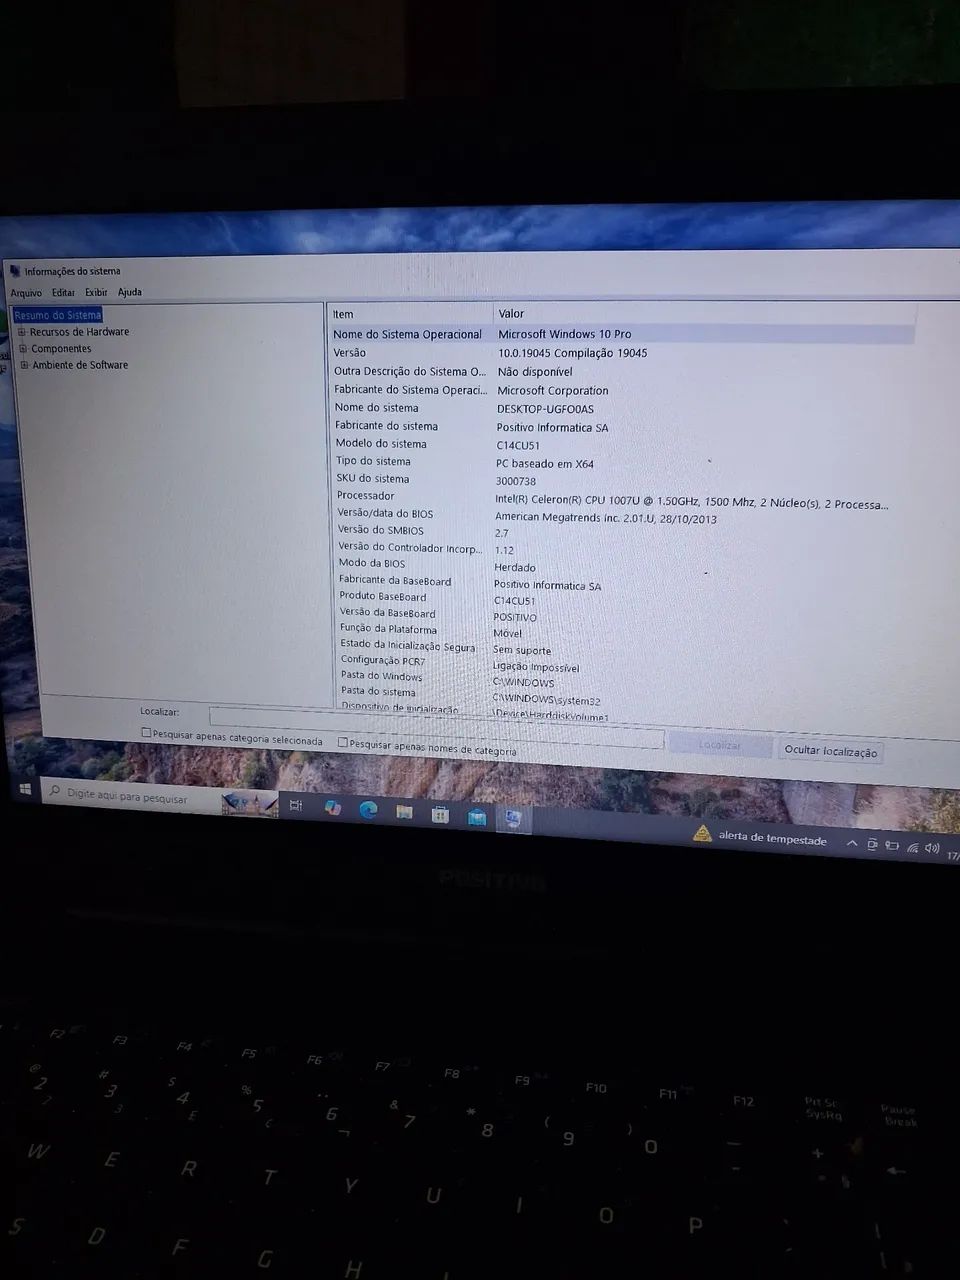Viewport: 960px width, 1280px height.
Task: Open Microsoft Edge from the taskbar
Action: pos(368,810)
